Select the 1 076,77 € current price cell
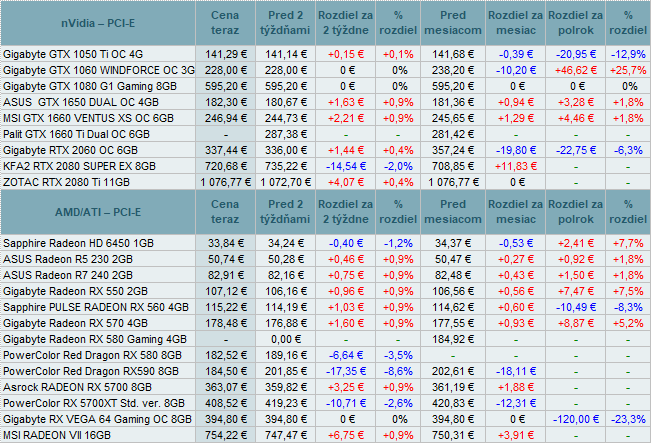This screenshot has height=443, width=651. 225,182
